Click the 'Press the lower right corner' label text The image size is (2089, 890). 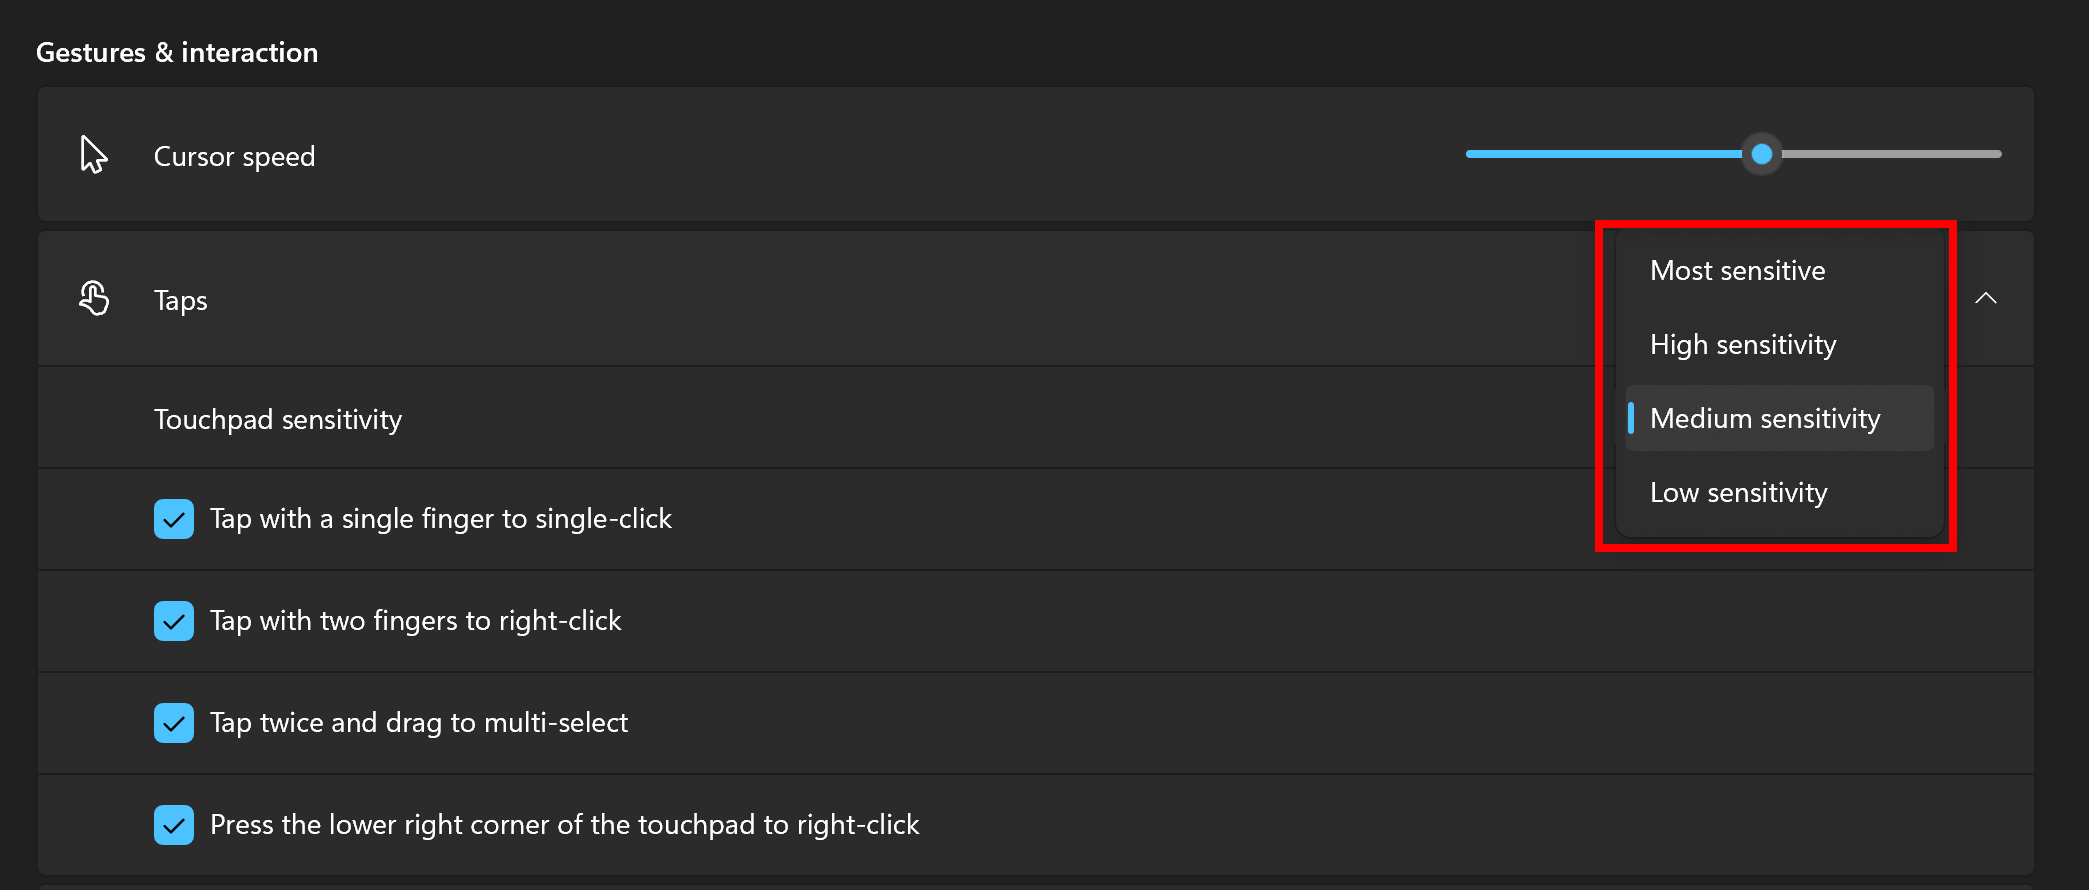click(564, 825)
